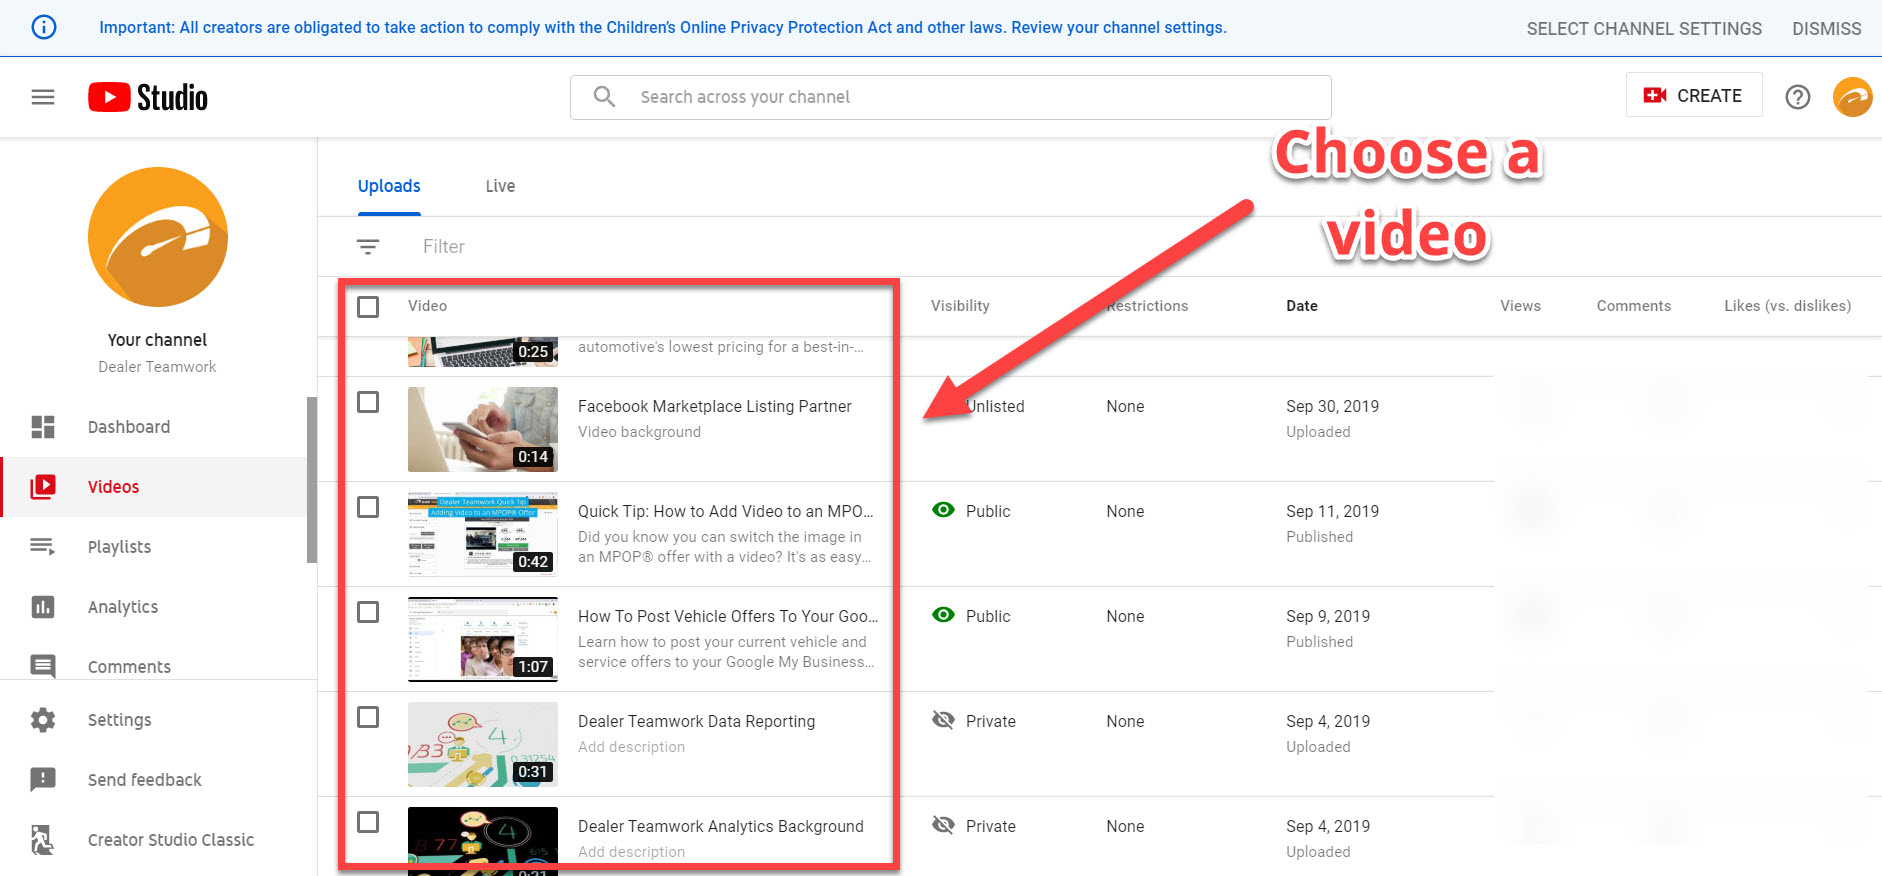1882x876 pixels.
Task: Click the title Facebook Marketplace Listing Partner
Action: [714, 406]
